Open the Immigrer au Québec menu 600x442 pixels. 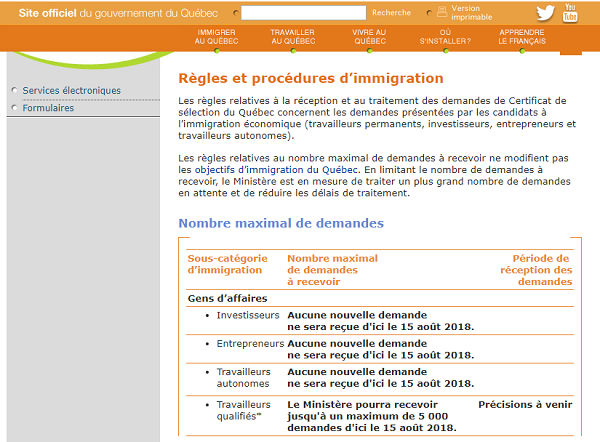(216, 37)
